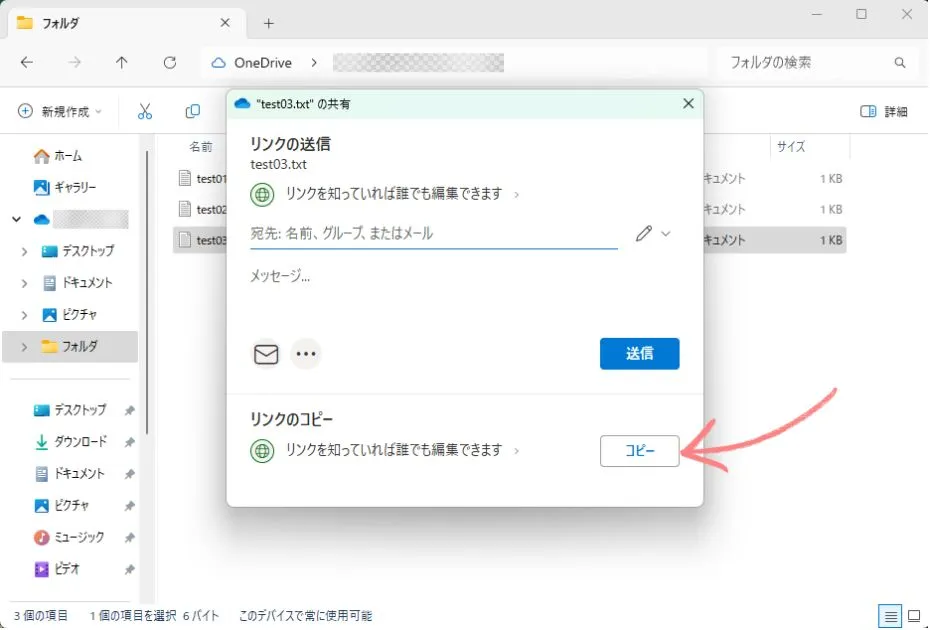930x630 pixels.
Task: Select the test01 file row
Action: (x=200, y=178)
